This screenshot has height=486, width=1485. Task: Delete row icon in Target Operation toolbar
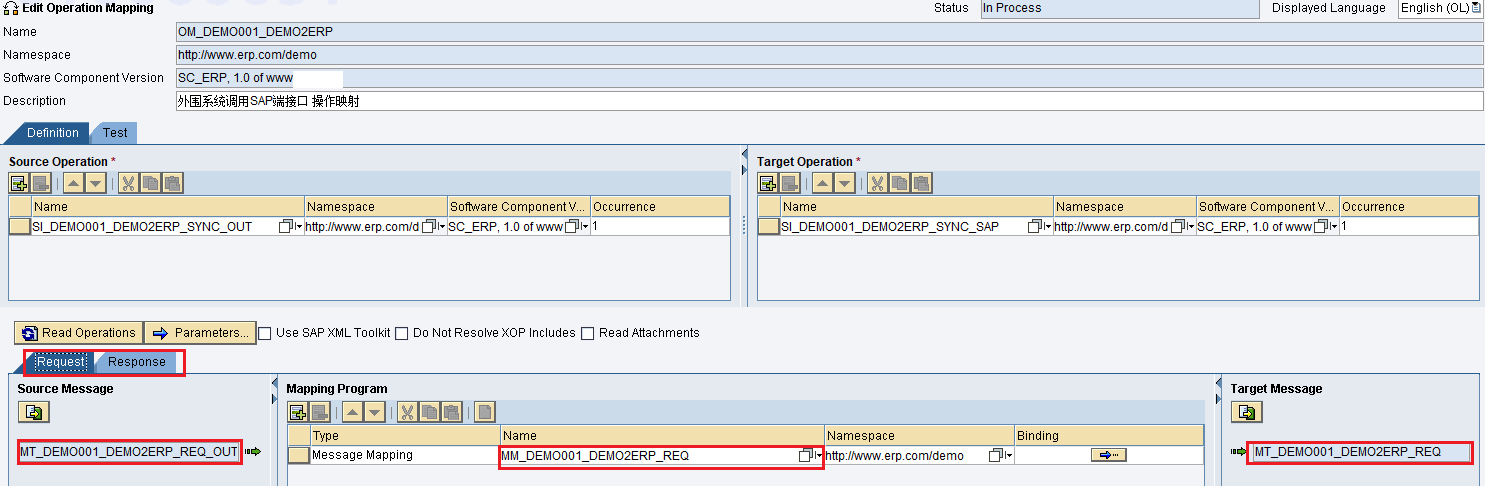(789, 183)
